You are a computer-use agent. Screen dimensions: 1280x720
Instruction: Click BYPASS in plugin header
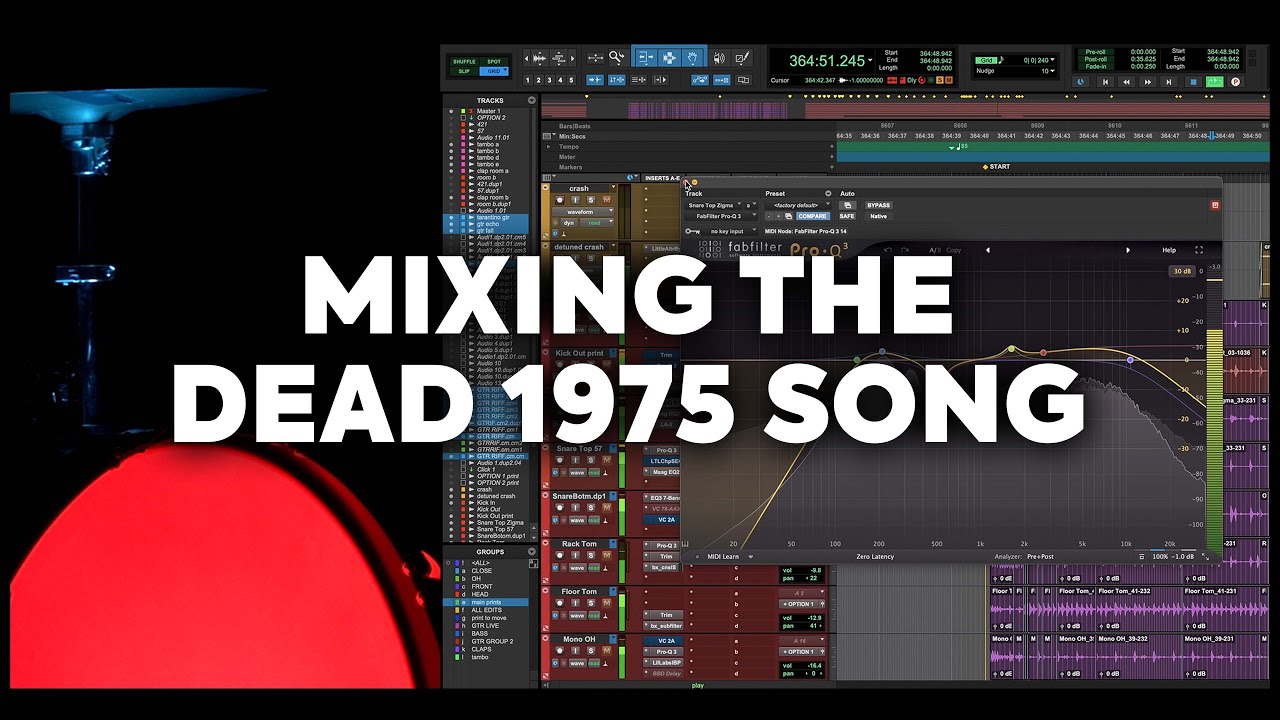click(878, 205)
